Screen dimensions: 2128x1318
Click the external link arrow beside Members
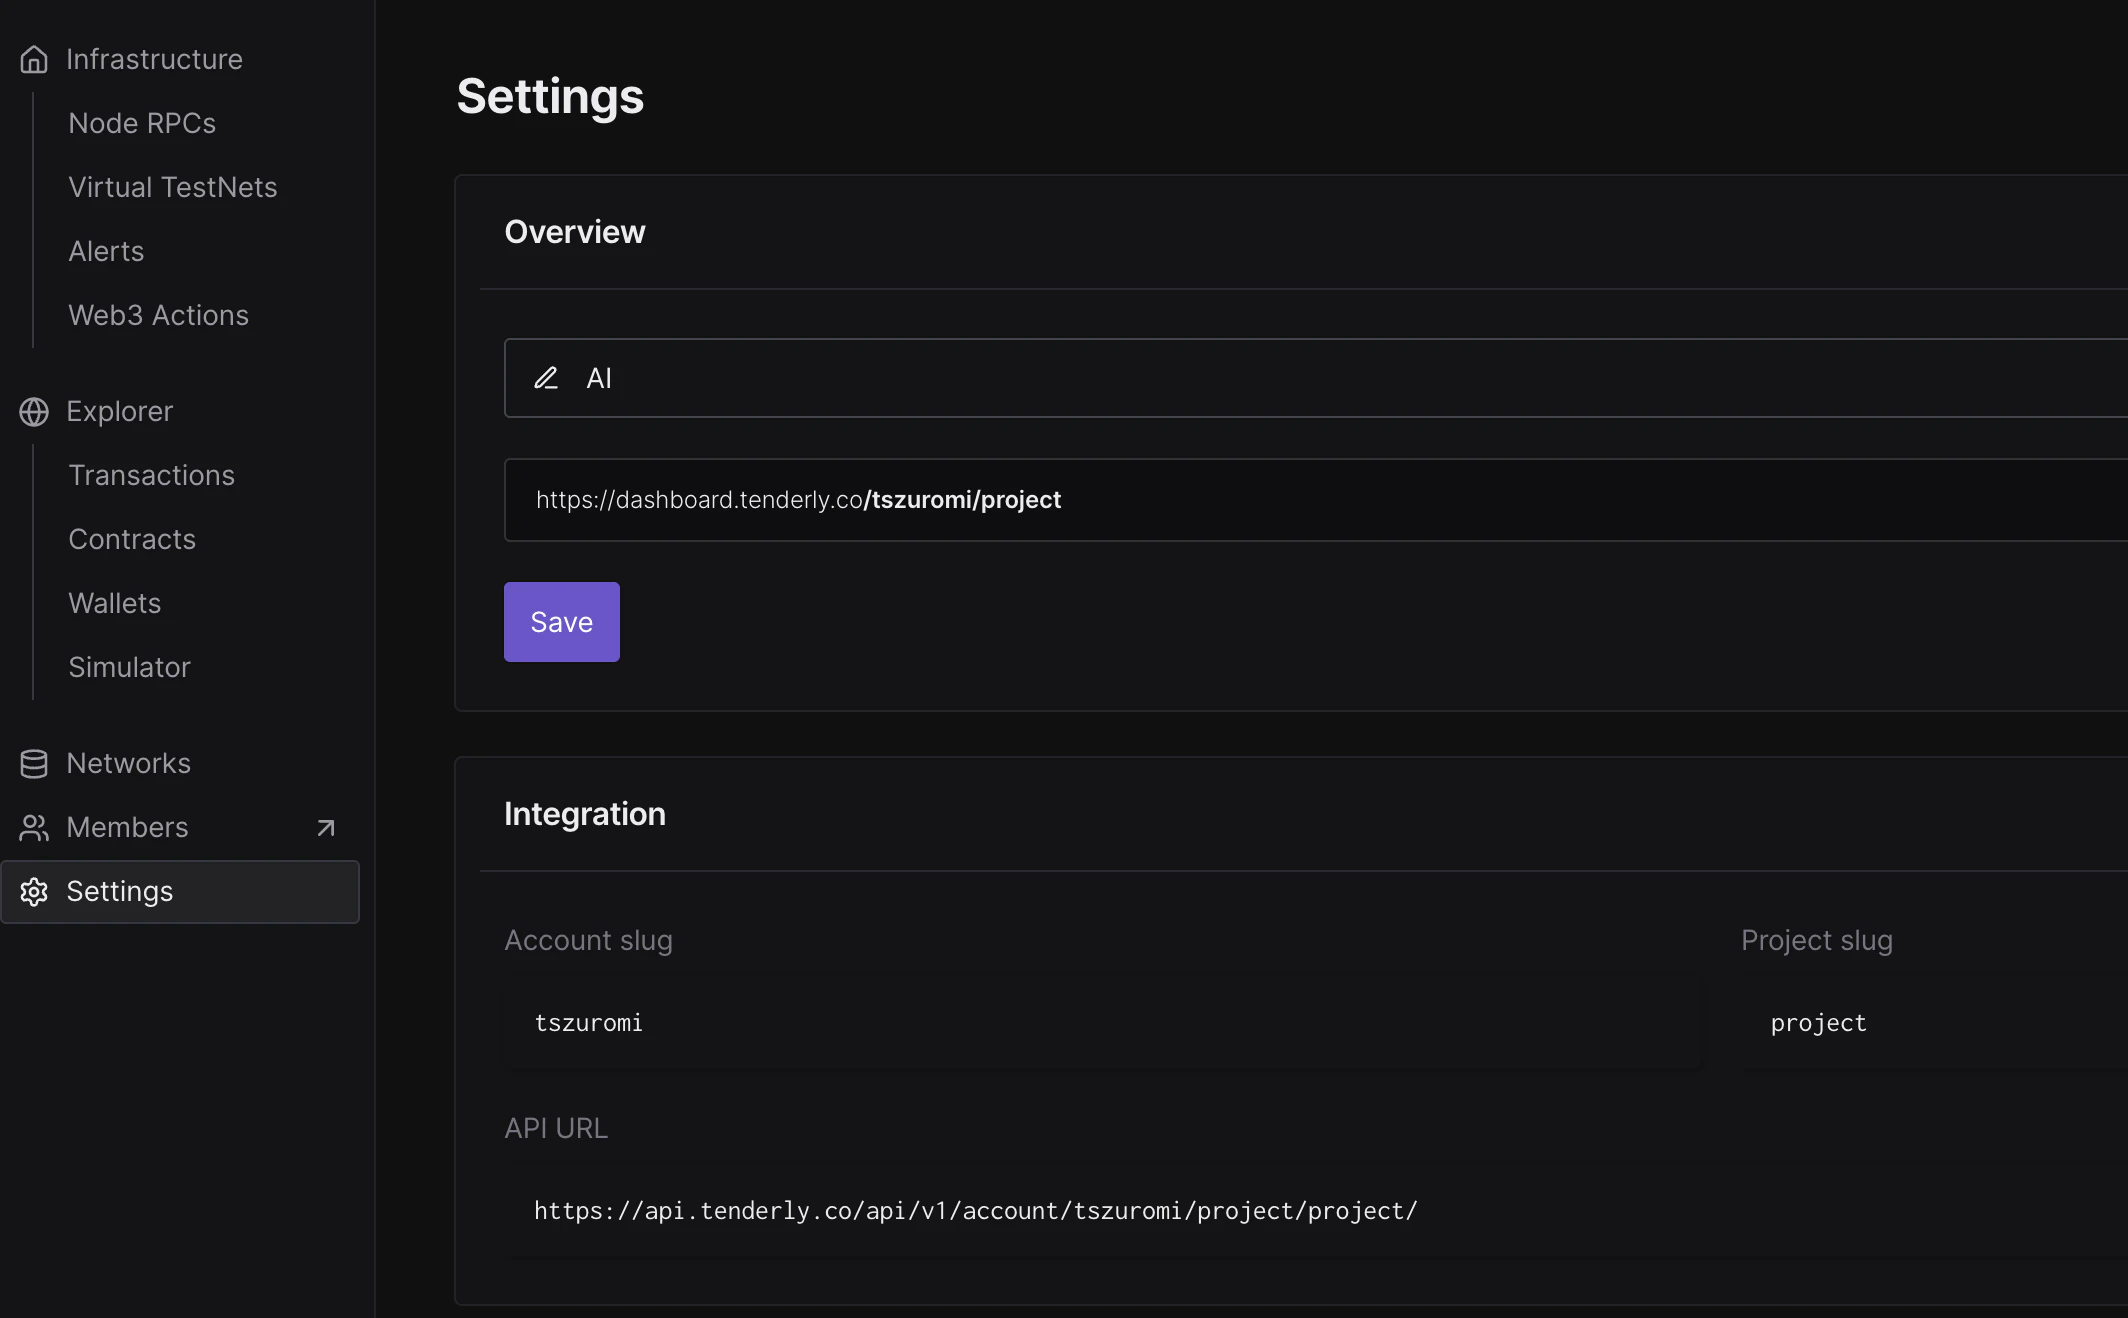click(x=325, y=828)
